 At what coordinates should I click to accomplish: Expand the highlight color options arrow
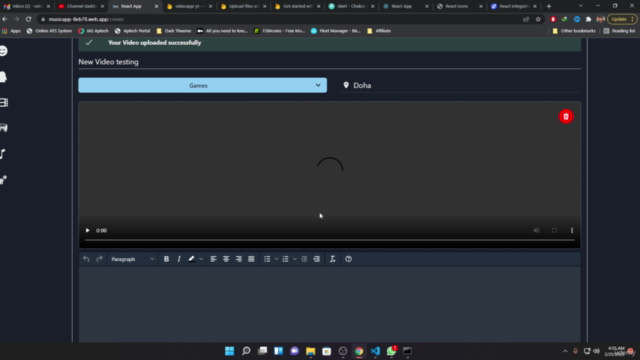click(201, 259)
